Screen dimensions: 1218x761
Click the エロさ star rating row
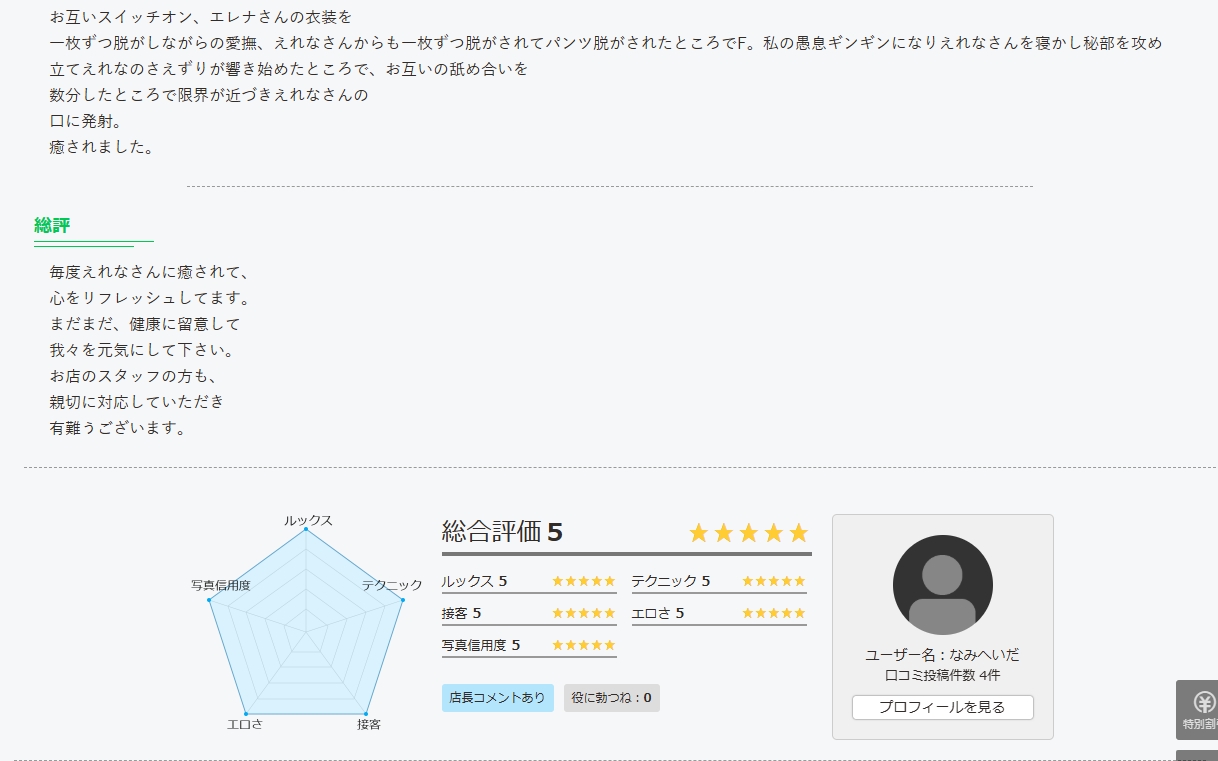point(719,613)
